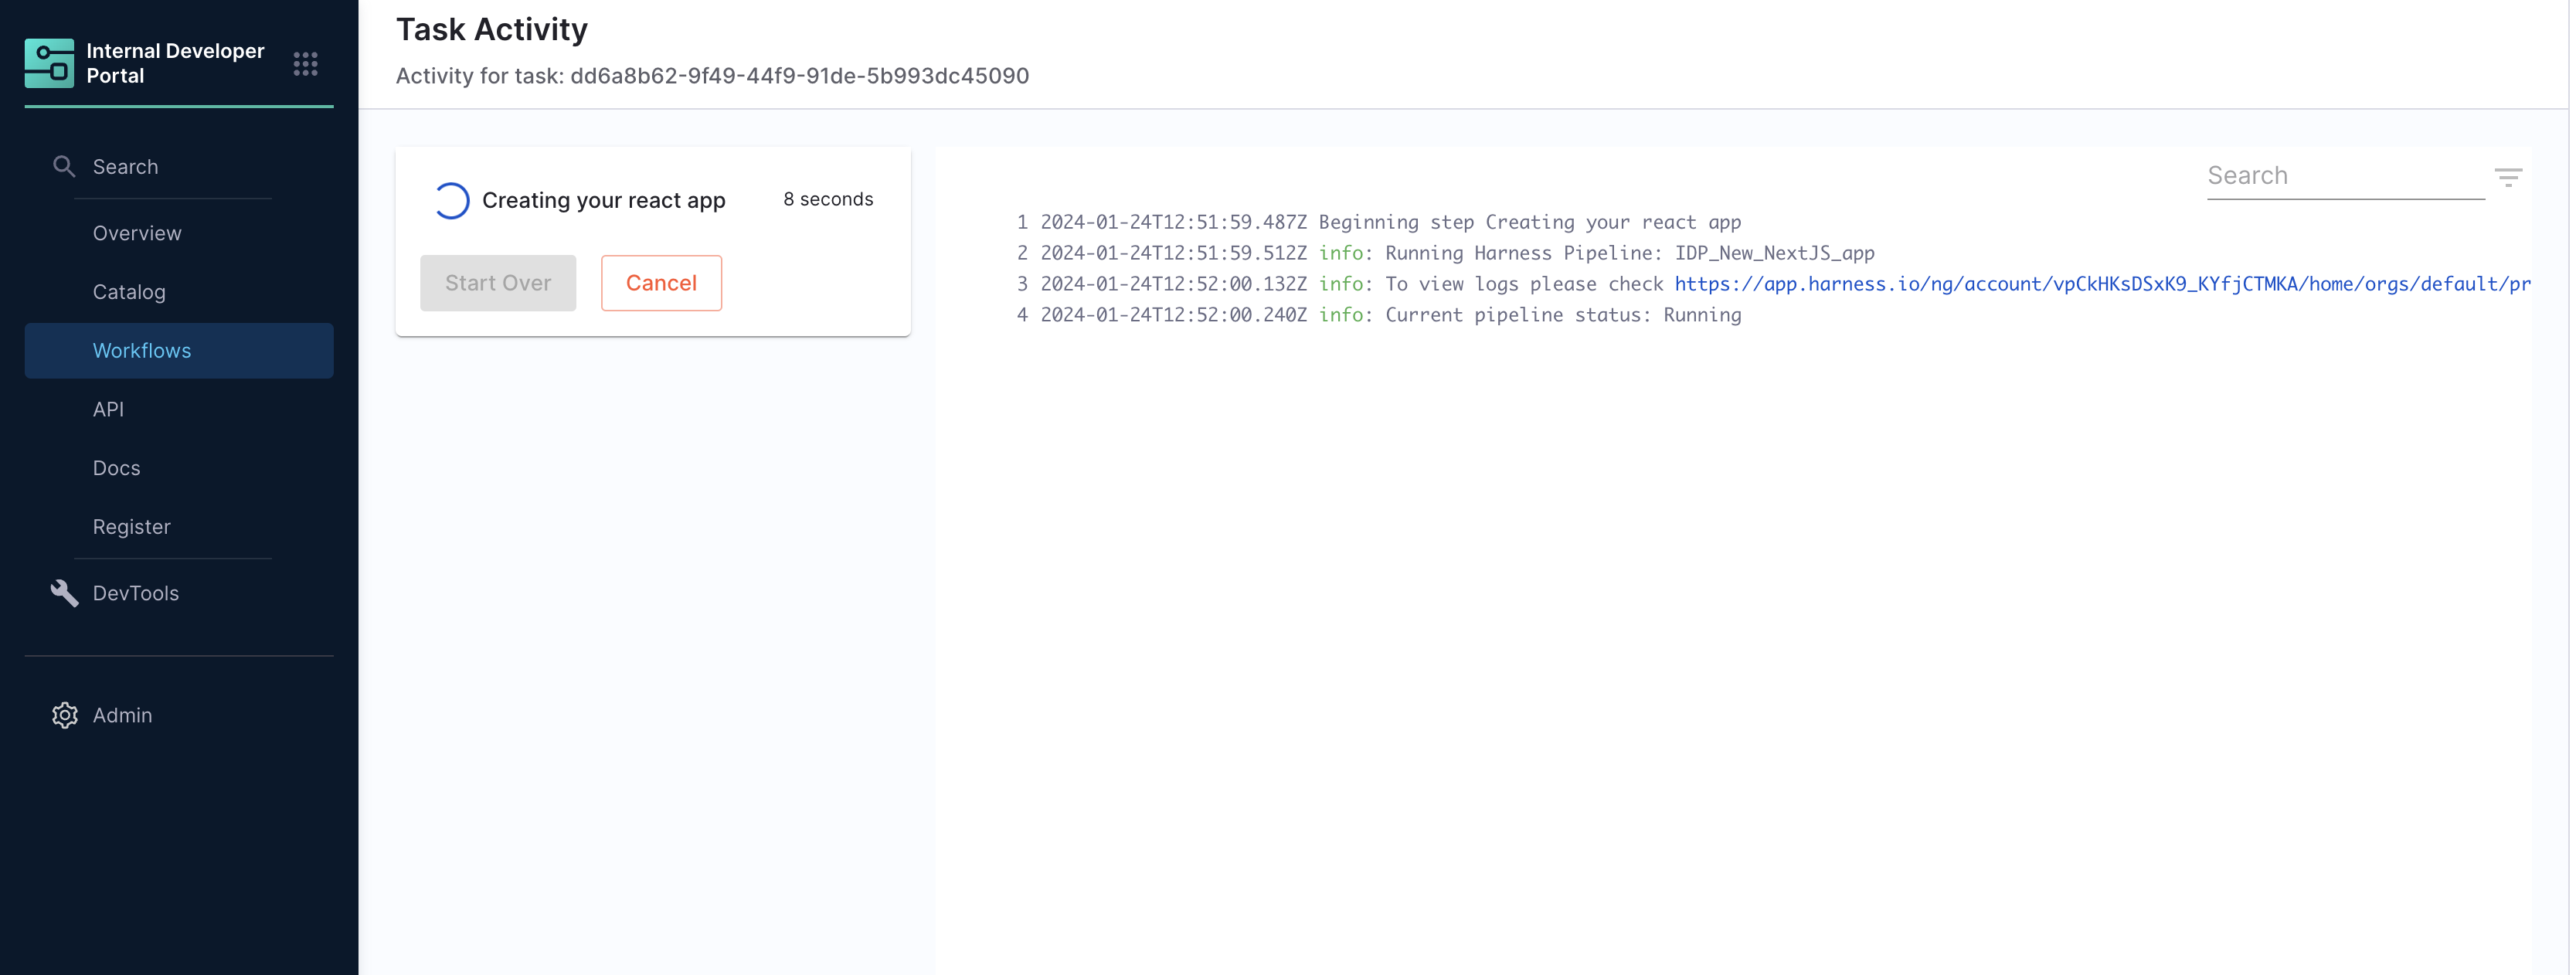Click the loading spinner beside step name

tap(451, 200)
